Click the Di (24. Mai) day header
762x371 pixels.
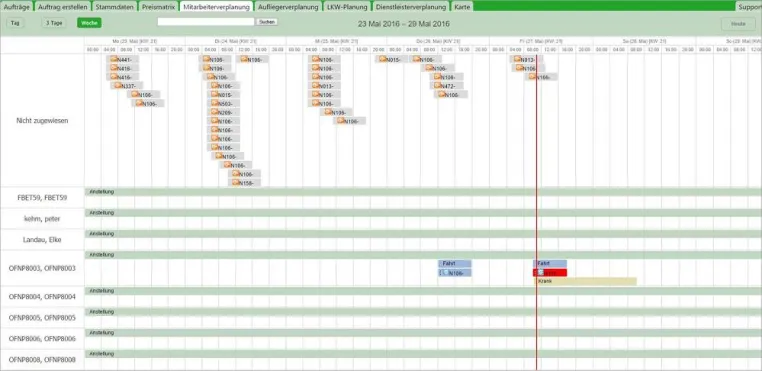236,41
